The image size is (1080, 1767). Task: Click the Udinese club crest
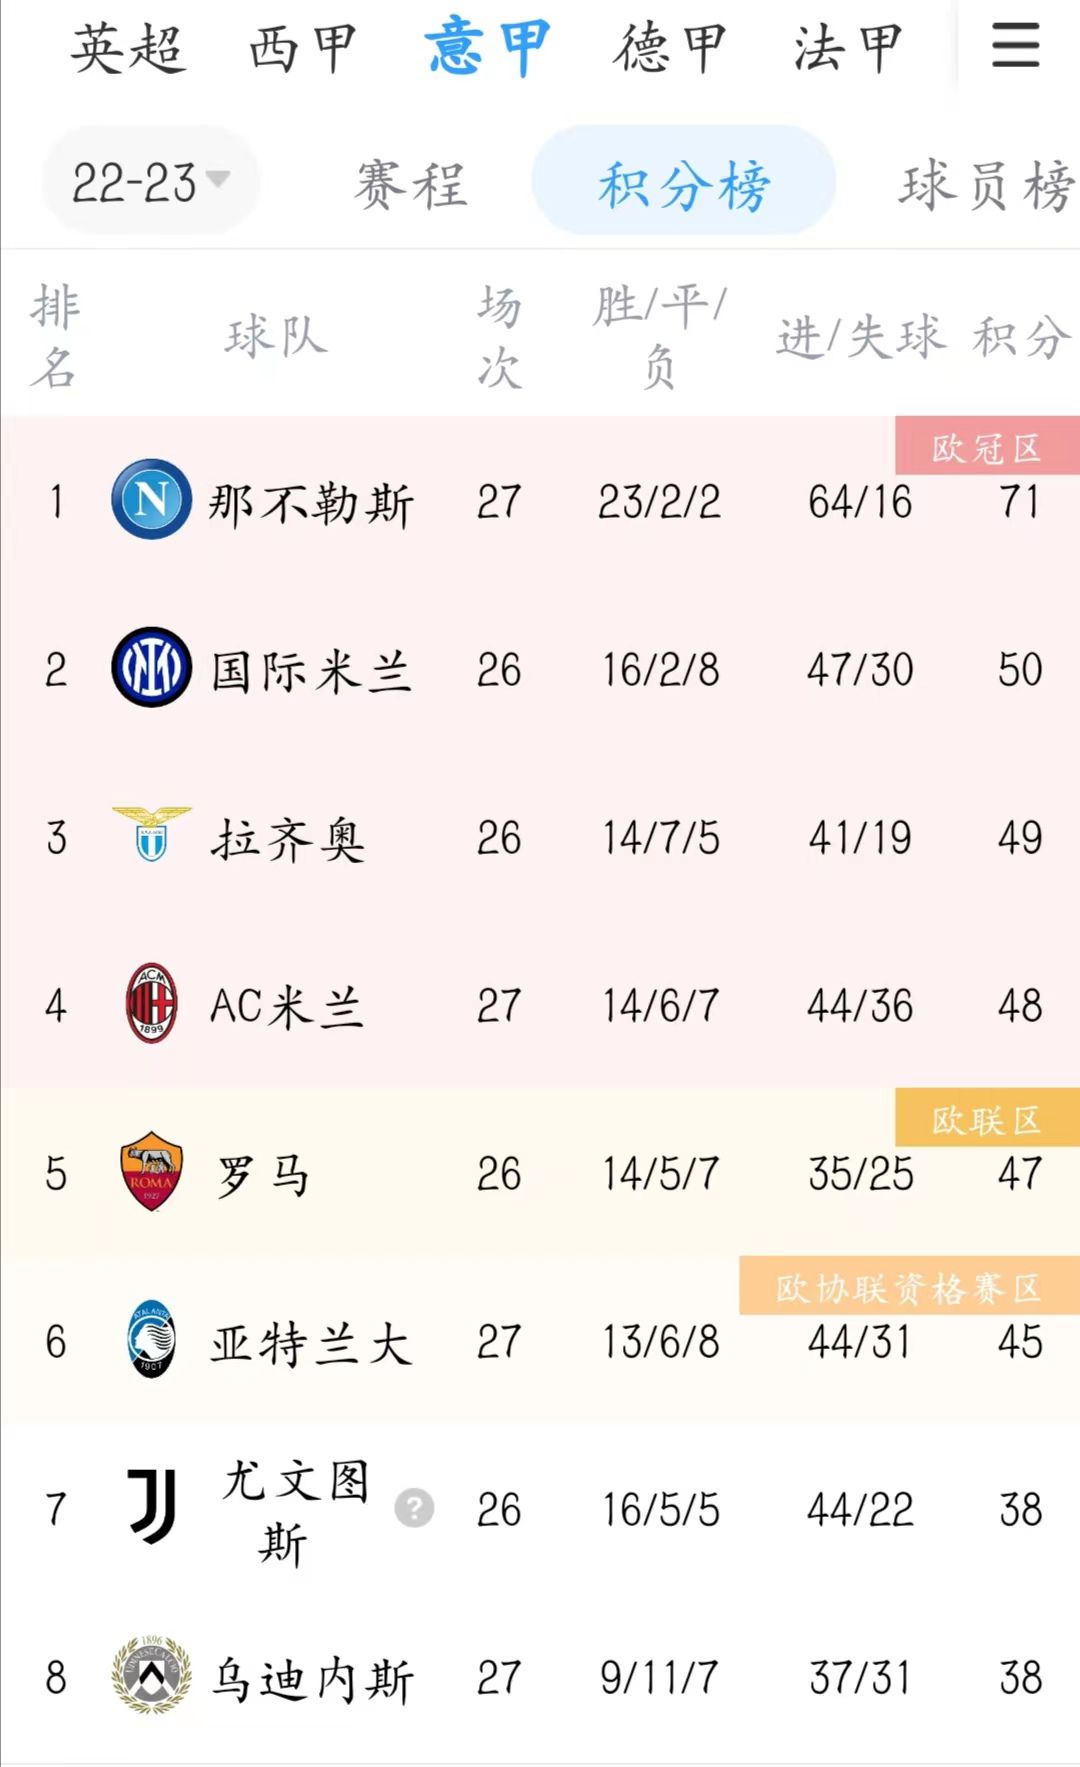click(x=151, y=1675)
